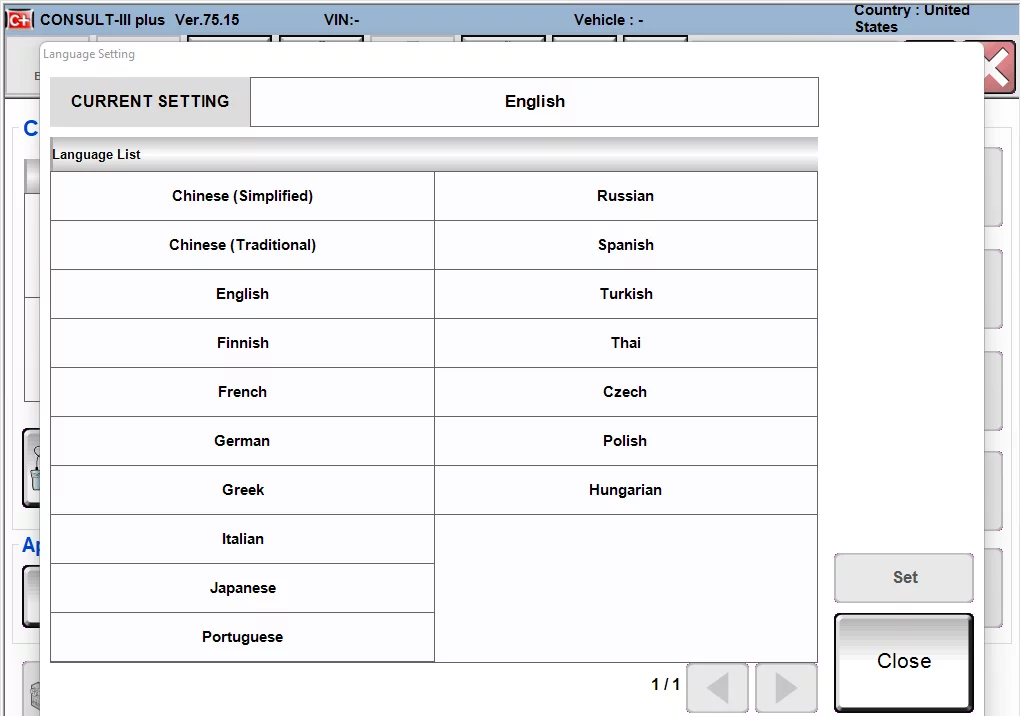Select Thai language
The height and width of the screenshot is (716, 1020).
coord(625,342)
